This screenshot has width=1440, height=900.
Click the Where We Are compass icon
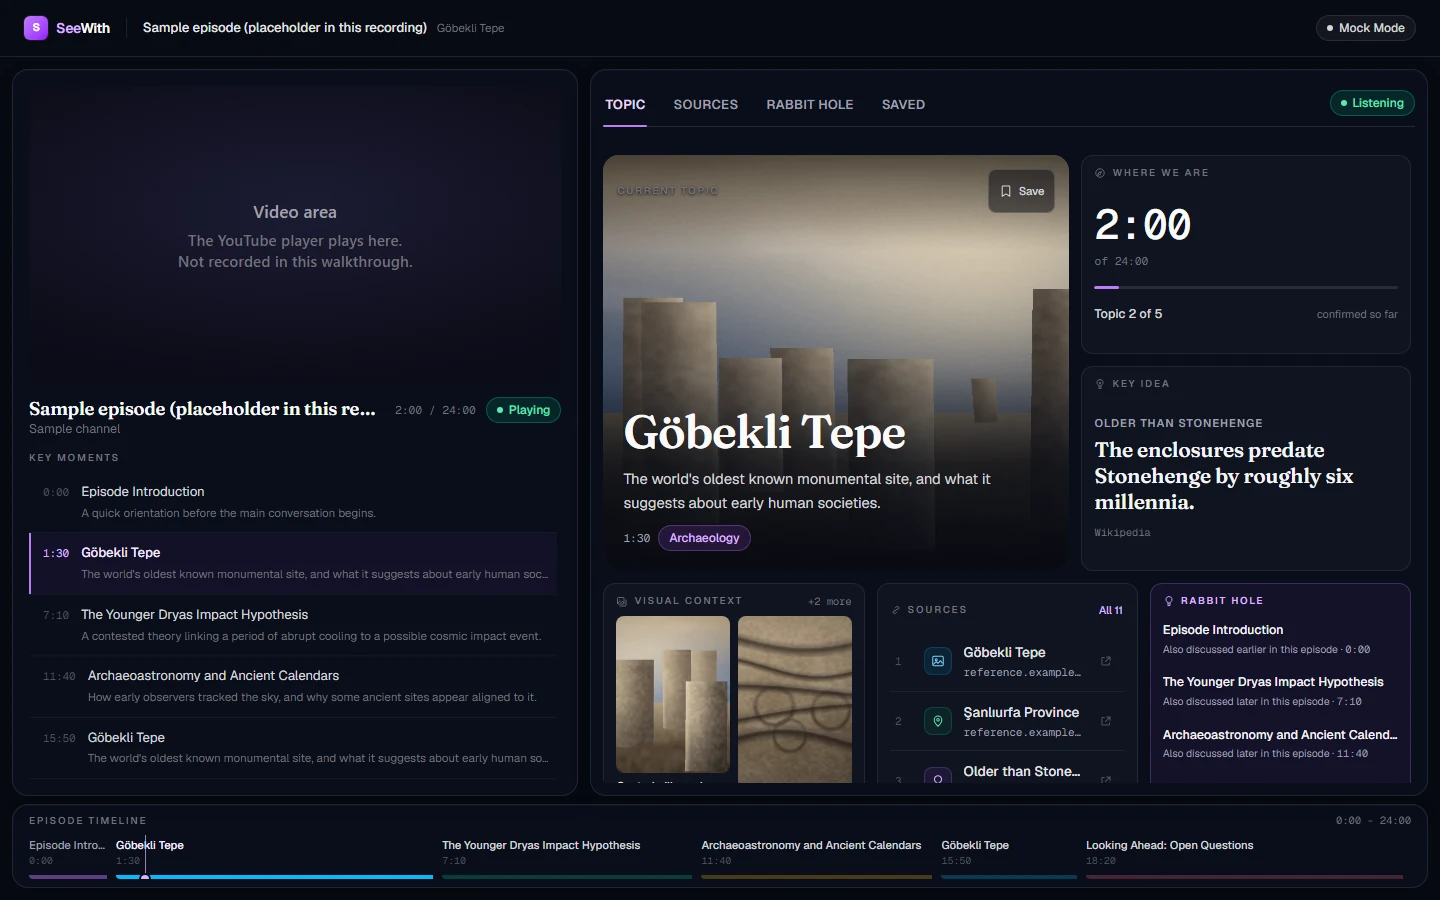coord(1100,173)
